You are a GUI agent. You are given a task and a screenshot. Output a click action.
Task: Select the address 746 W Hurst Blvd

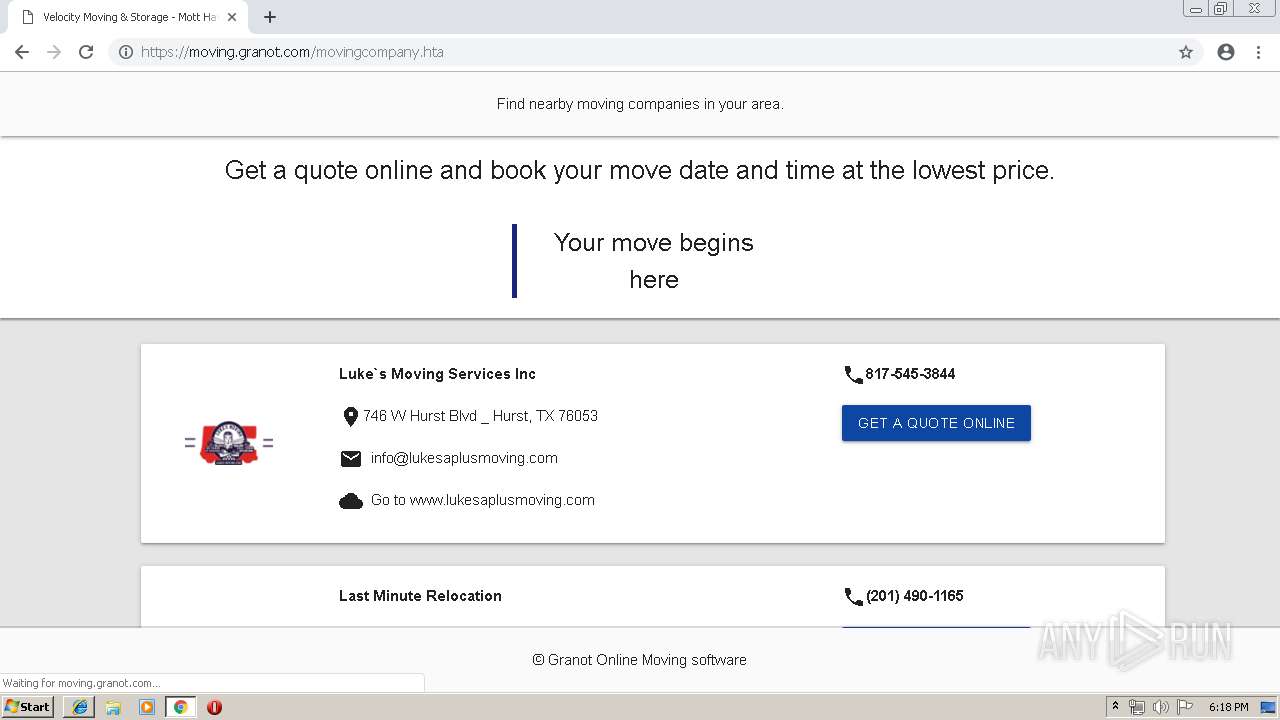[x=480, y=416]
